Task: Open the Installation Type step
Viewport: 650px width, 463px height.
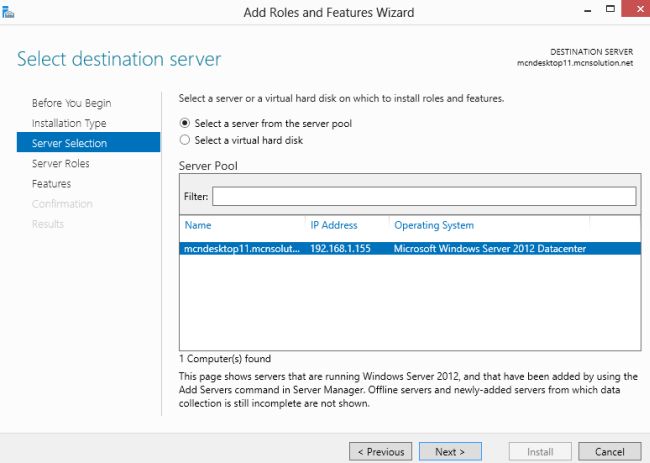Action: click(69, 123)
